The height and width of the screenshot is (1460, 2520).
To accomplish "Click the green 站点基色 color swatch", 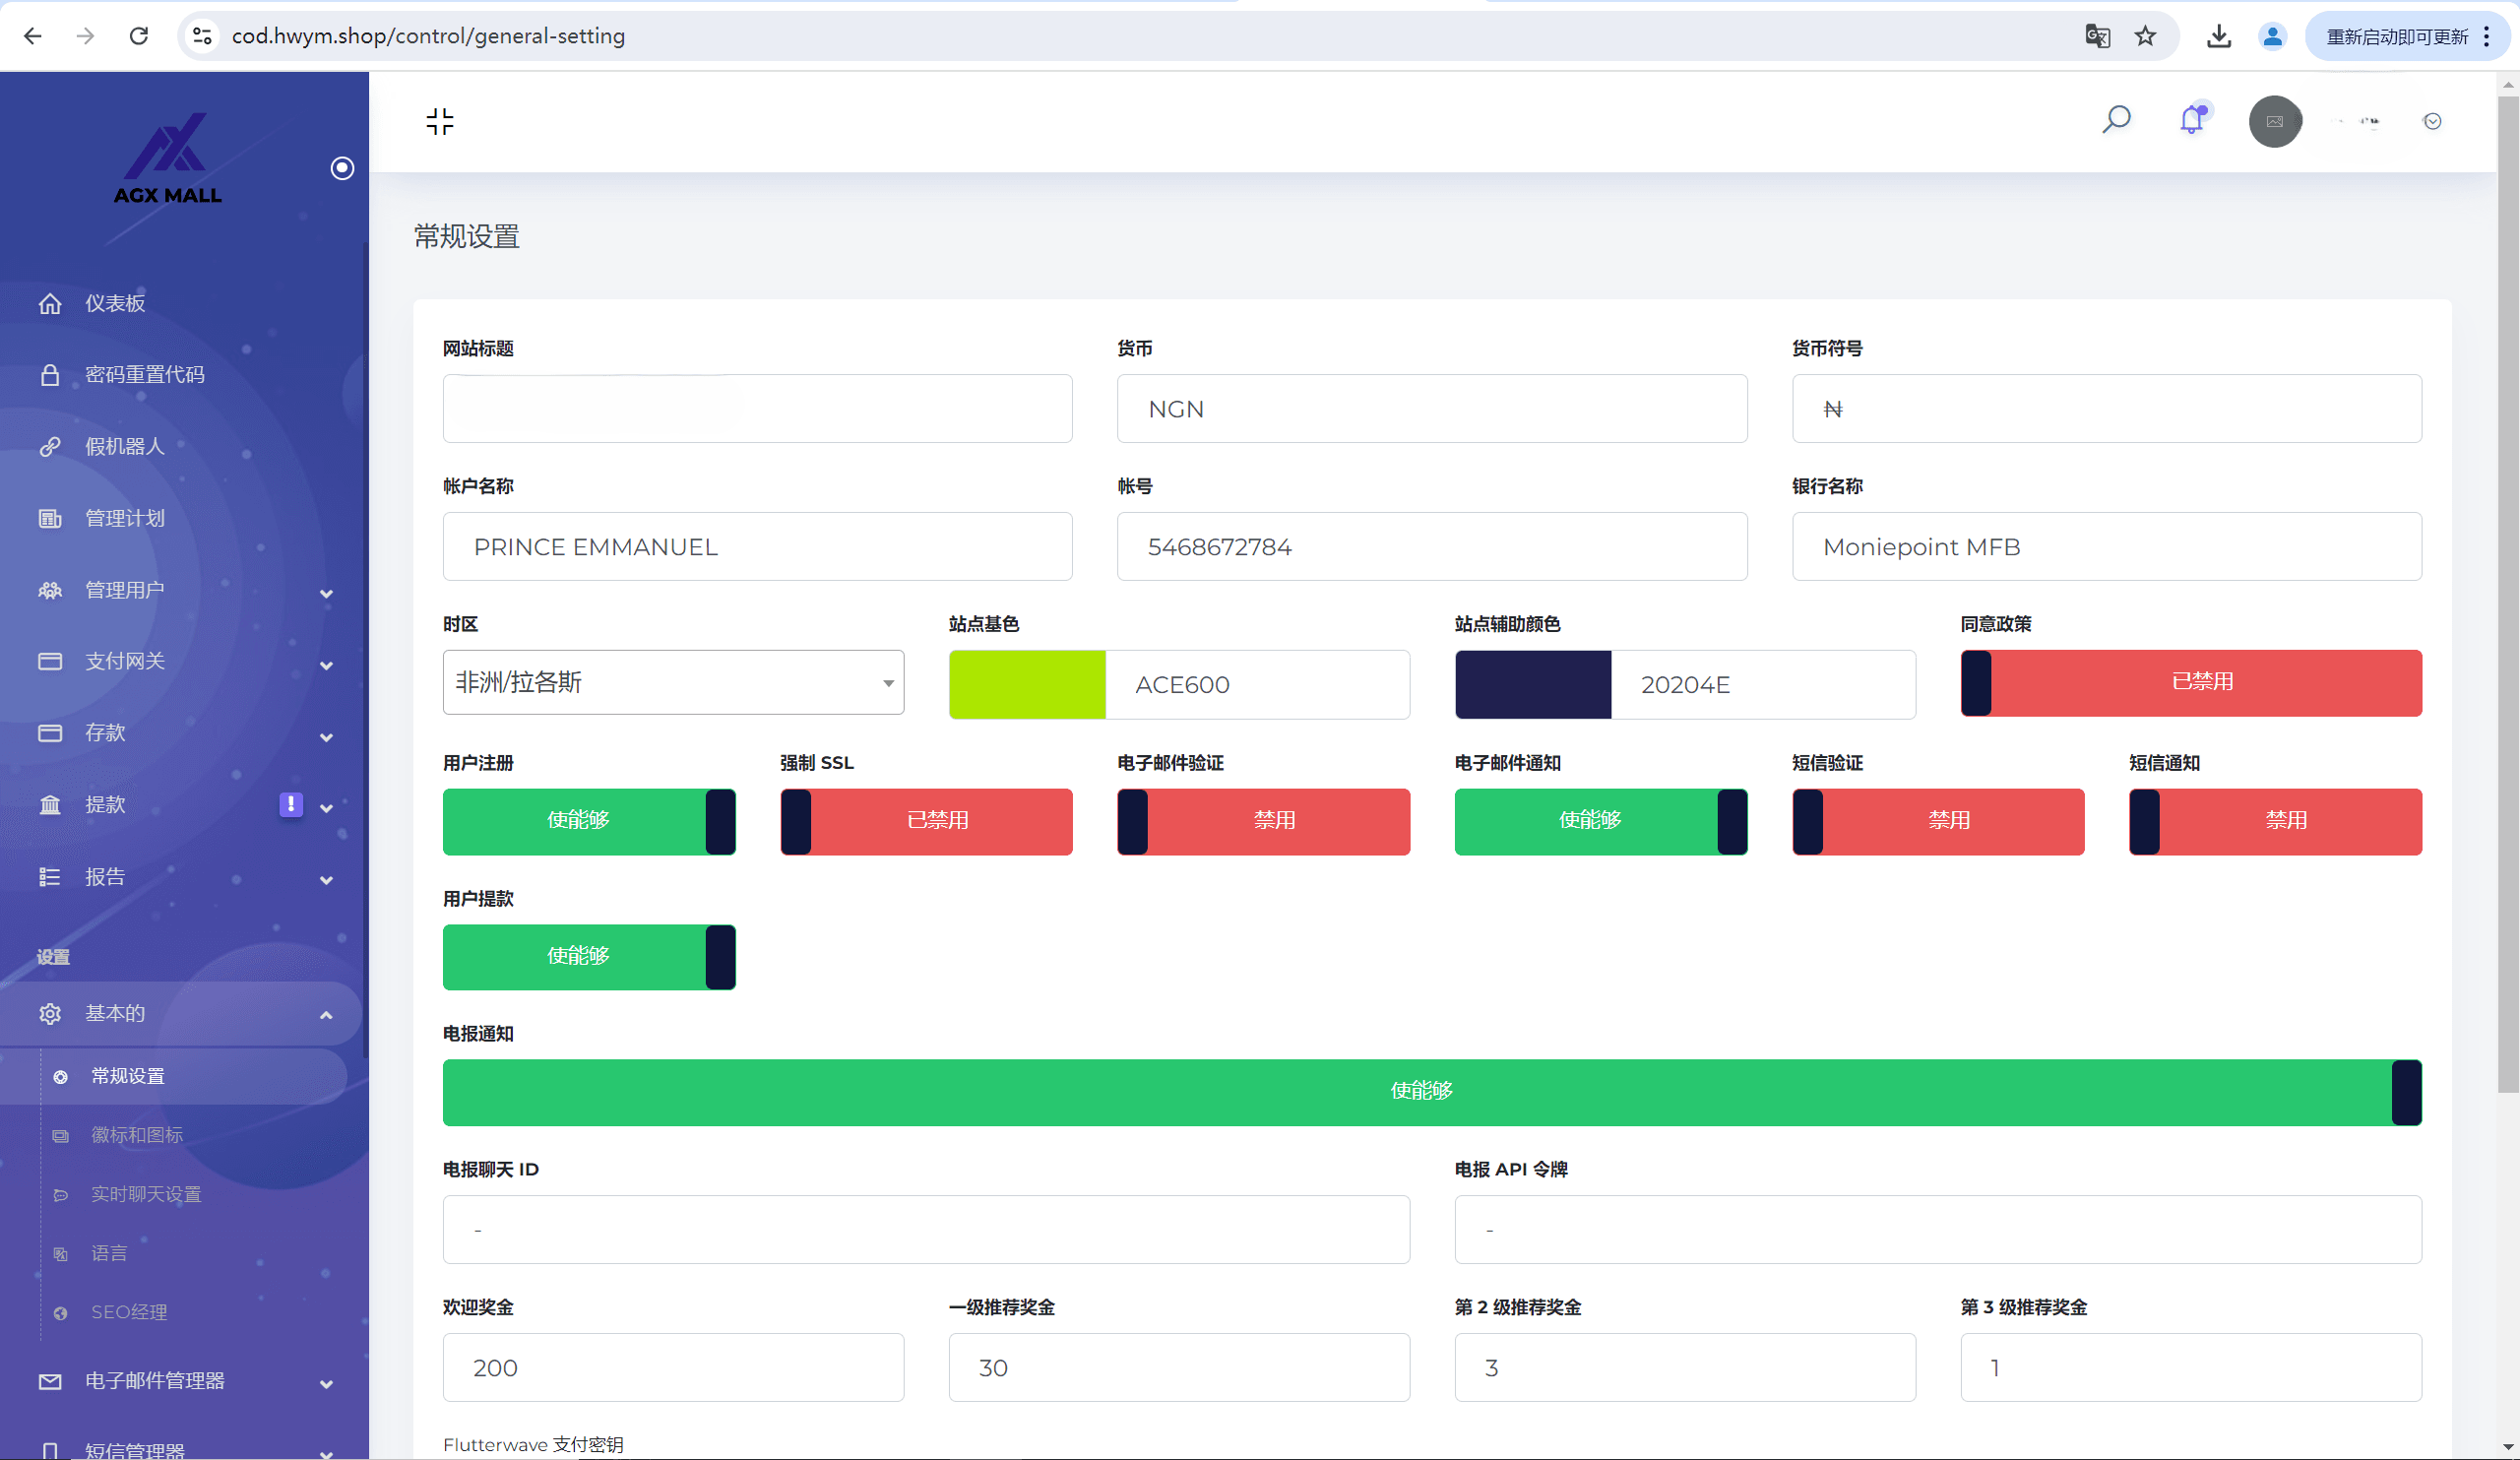I will 1027,685.
